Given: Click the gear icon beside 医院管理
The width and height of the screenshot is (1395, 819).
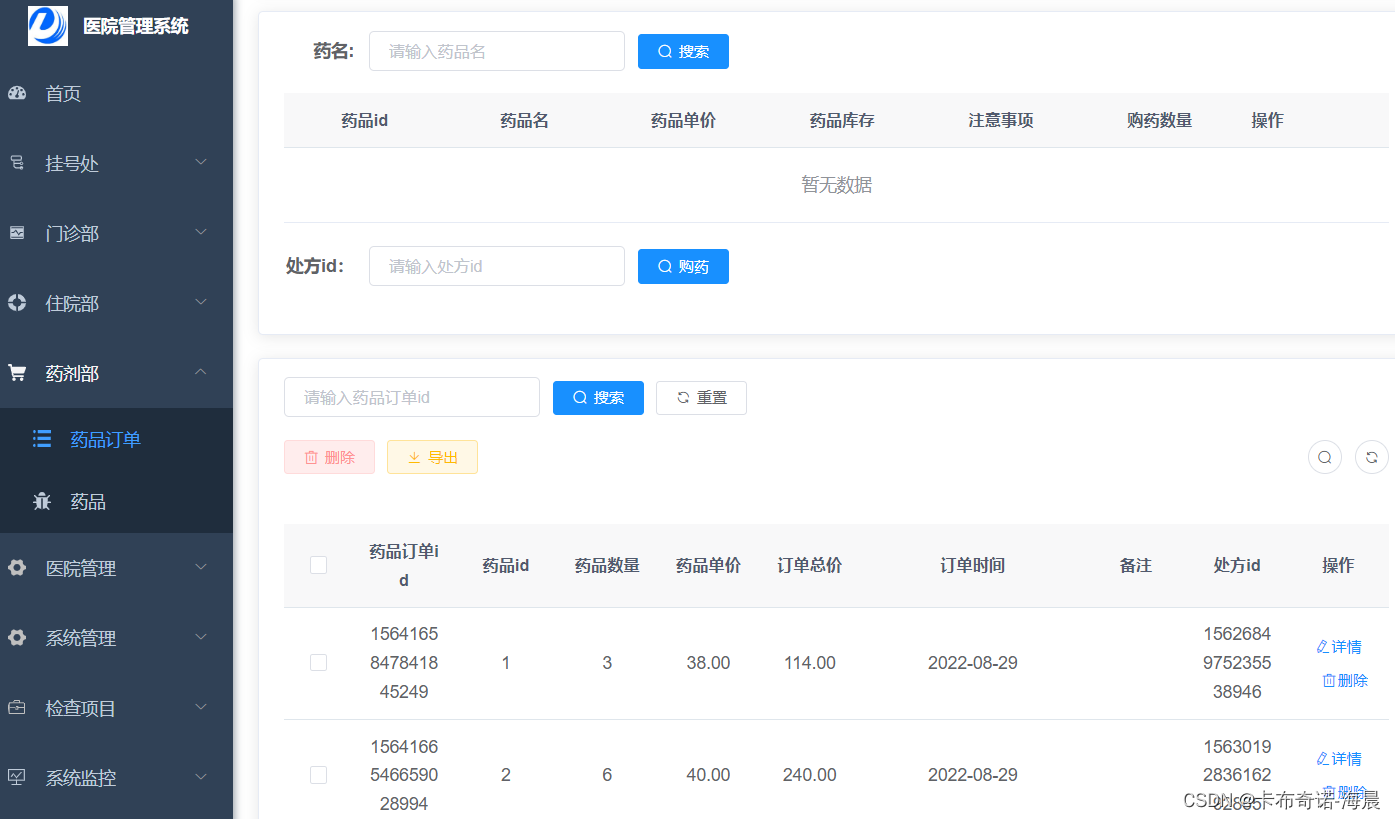Looking at the screenshot, I should pos(17,568).
